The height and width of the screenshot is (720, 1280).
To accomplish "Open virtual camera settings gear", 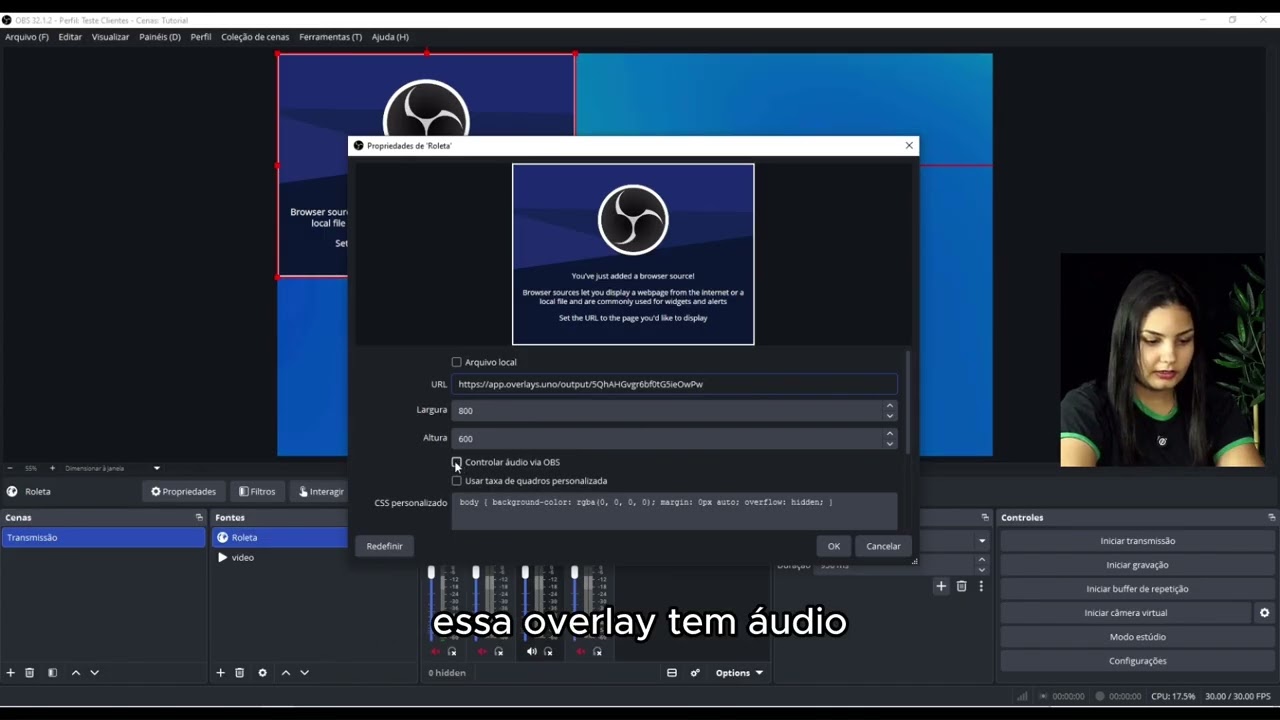I will [1264, 613].
